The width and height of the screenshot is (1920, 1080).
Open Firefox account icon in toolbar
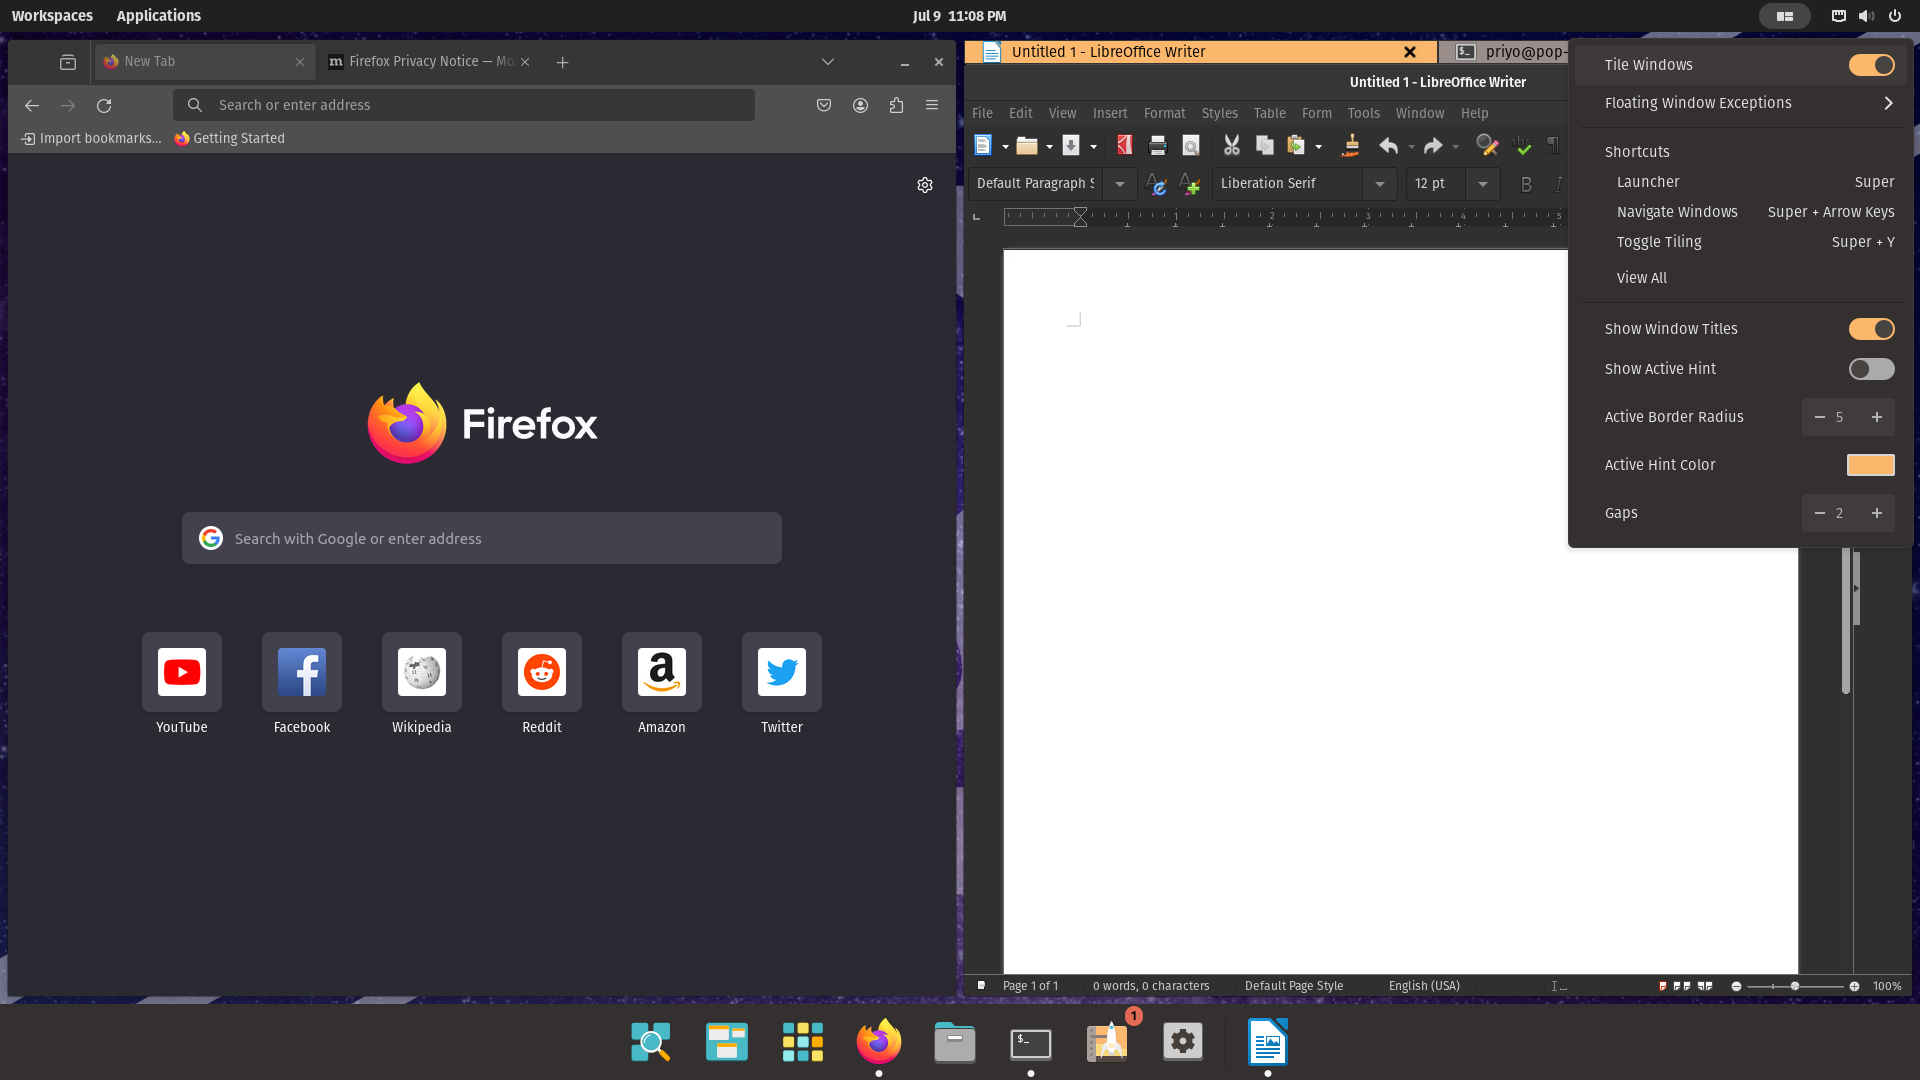860,105
